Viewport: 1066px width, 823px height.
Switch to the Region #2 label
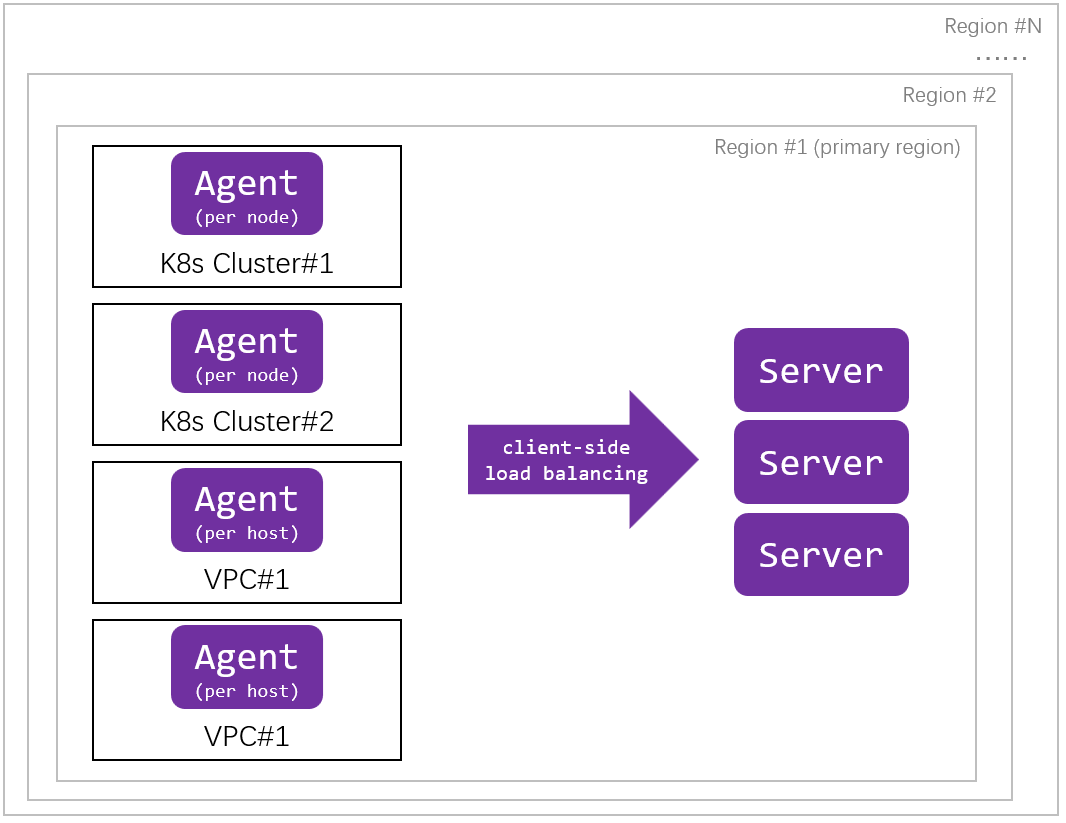(x=948, y=95)
